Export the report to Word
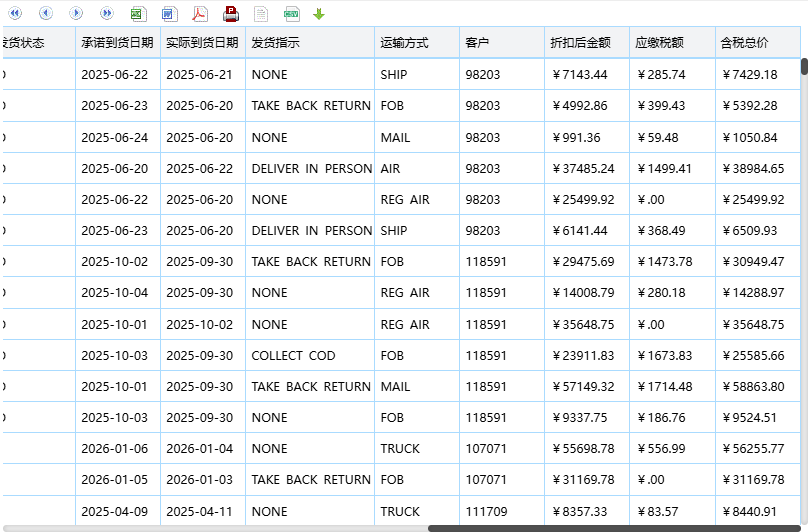Screen dimensions: 808x532 click(x=170, y=14)
